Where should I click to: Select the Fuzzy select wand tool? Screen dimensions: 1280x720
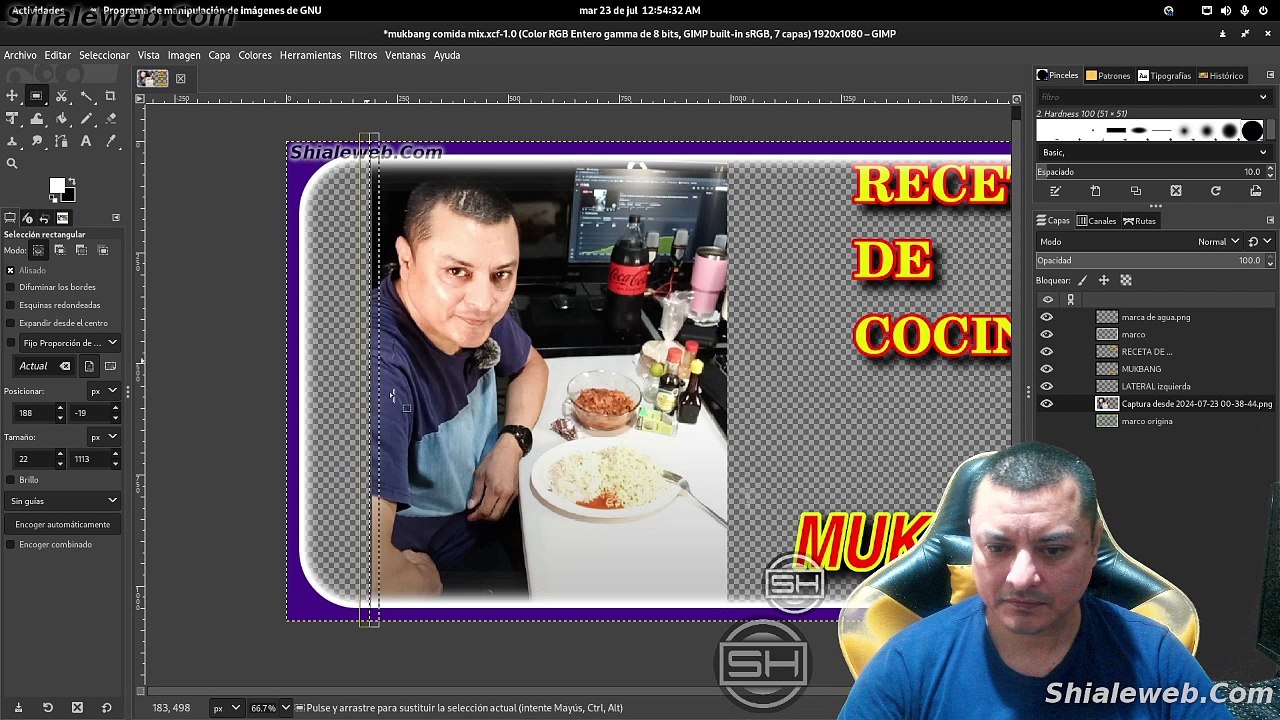pos(86,96)
